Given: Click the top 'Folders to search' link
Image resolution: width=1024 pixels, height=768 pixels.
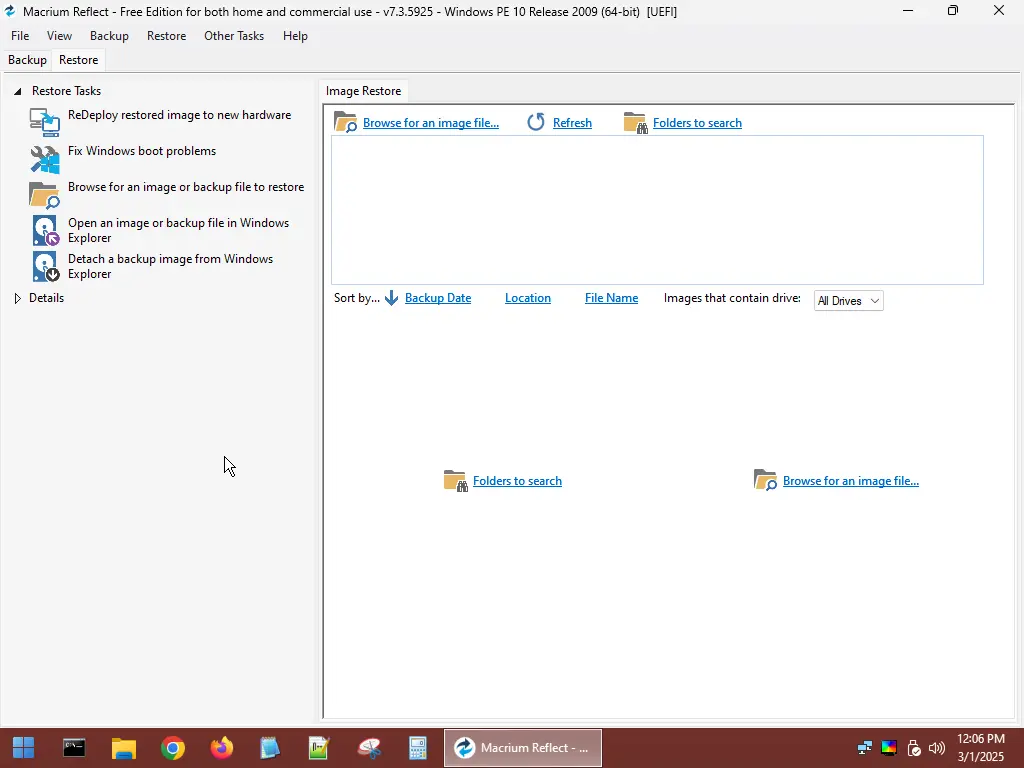Looking at the screenshot, I should click(x=697, y=123).
